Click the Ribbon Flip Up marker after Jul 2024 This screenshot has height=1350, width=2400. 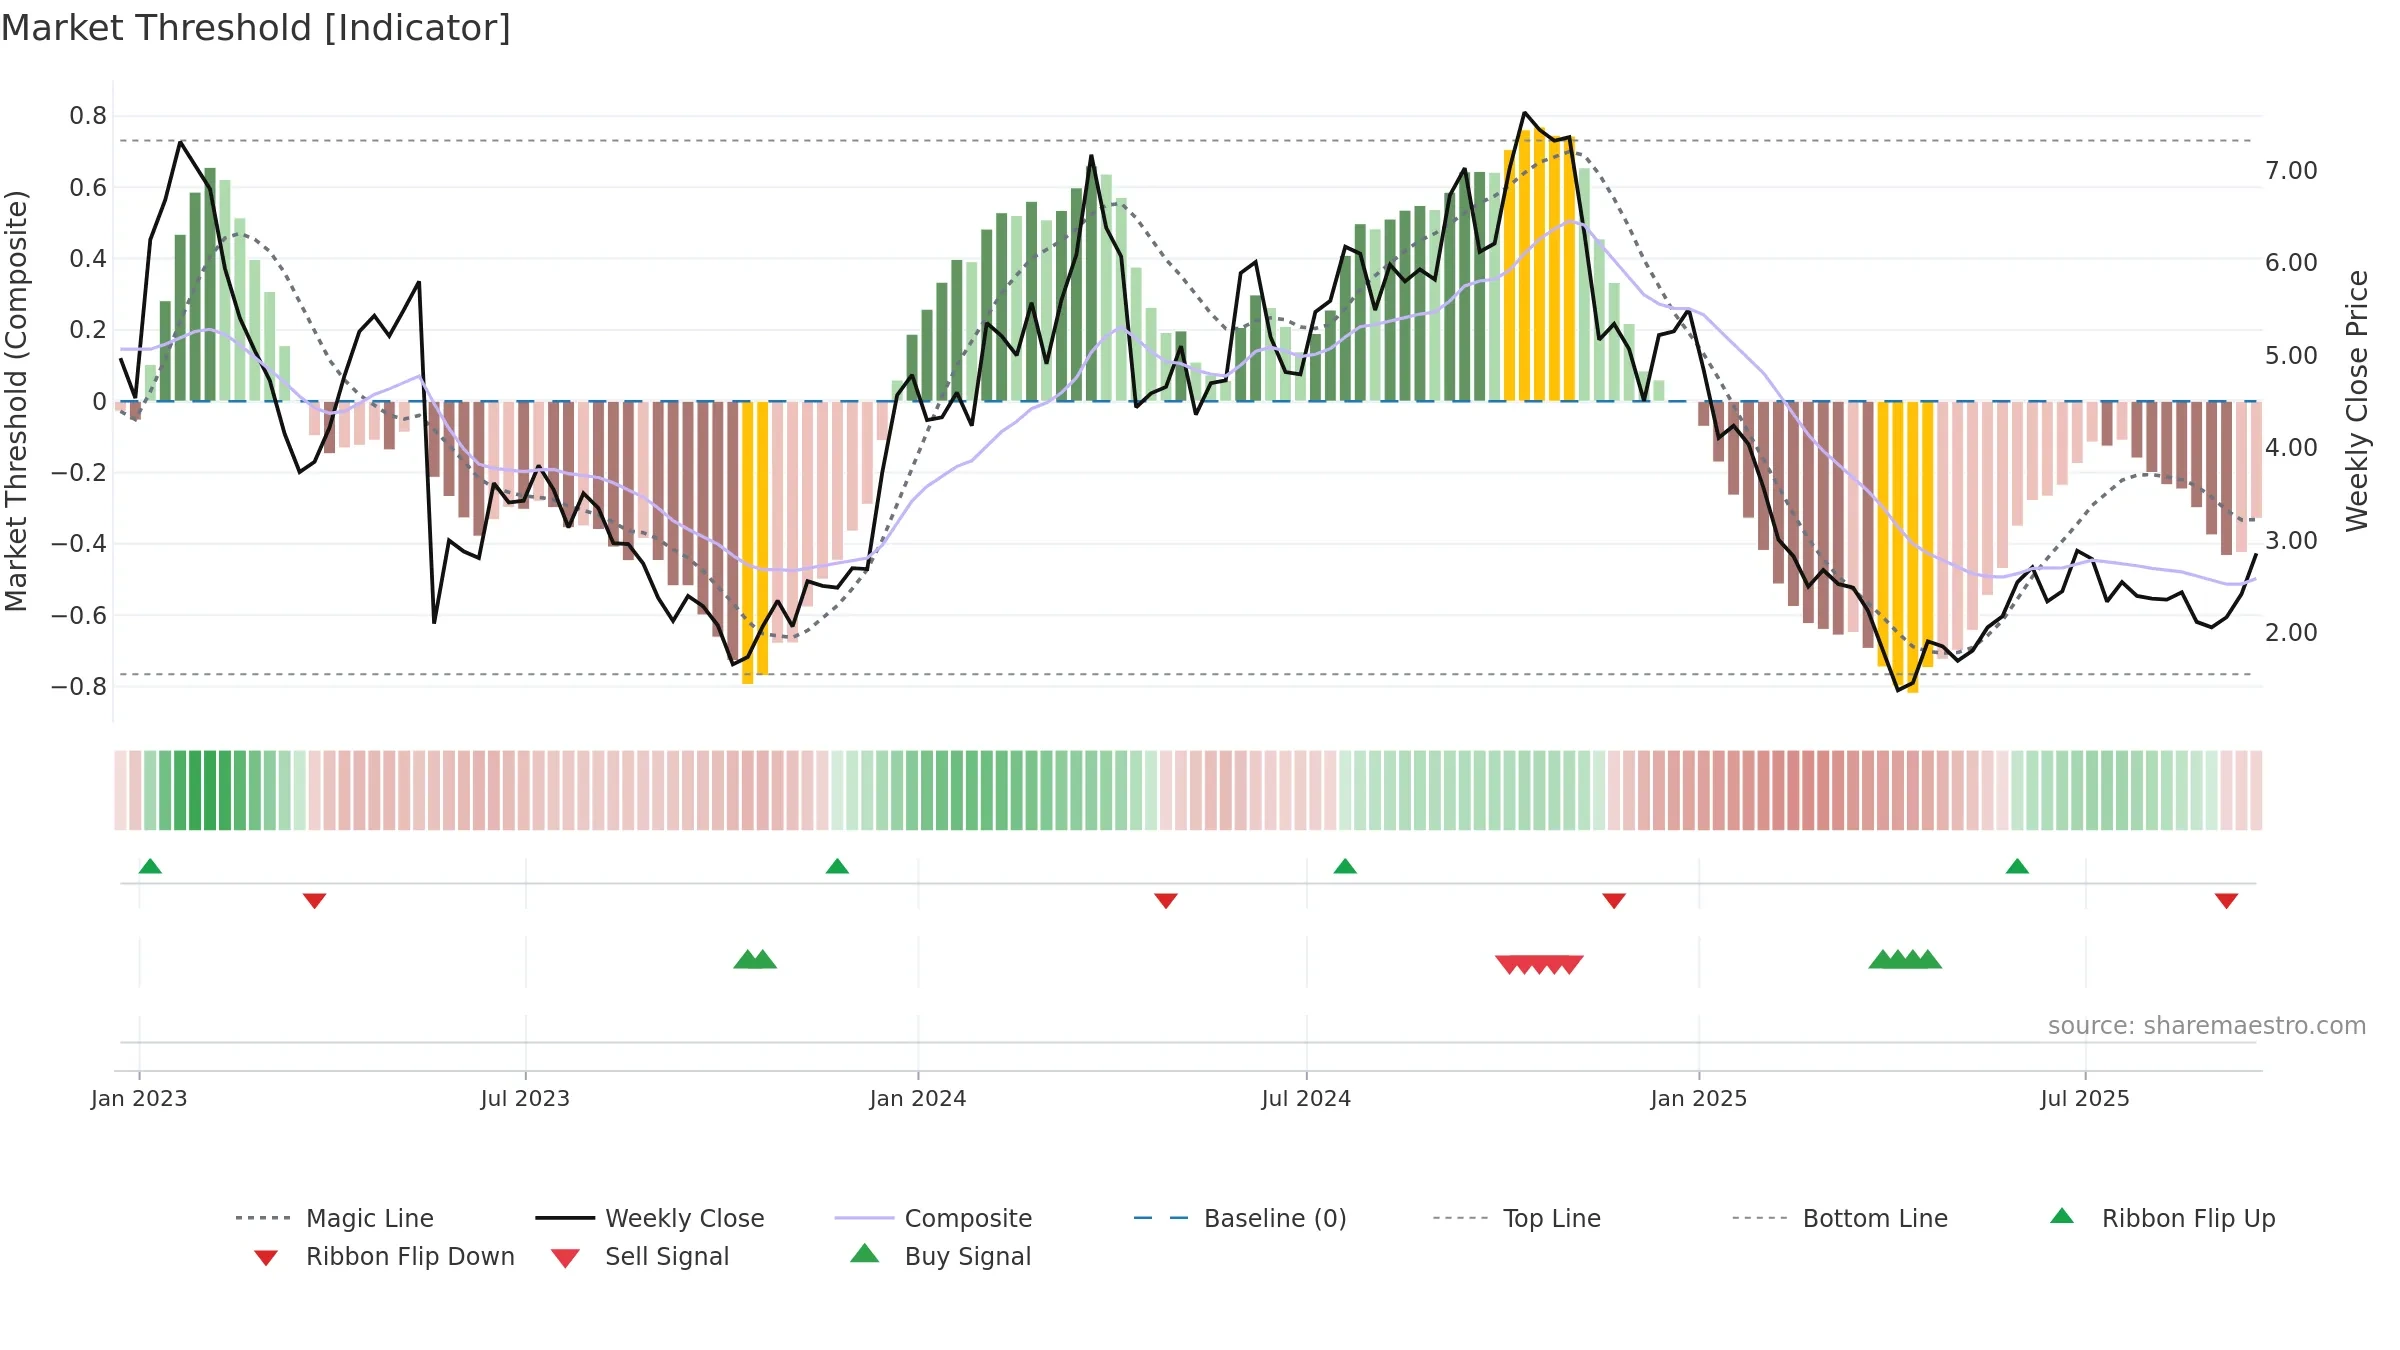(1345, 866)
